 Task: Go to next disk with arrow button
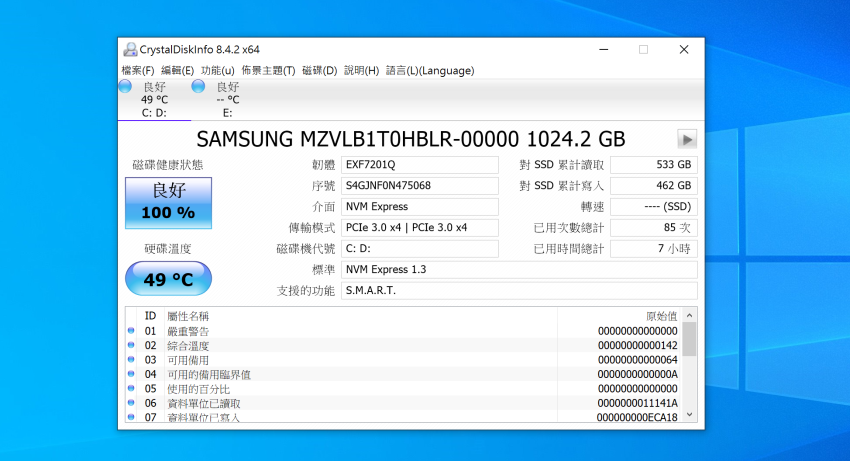[687, 139]
